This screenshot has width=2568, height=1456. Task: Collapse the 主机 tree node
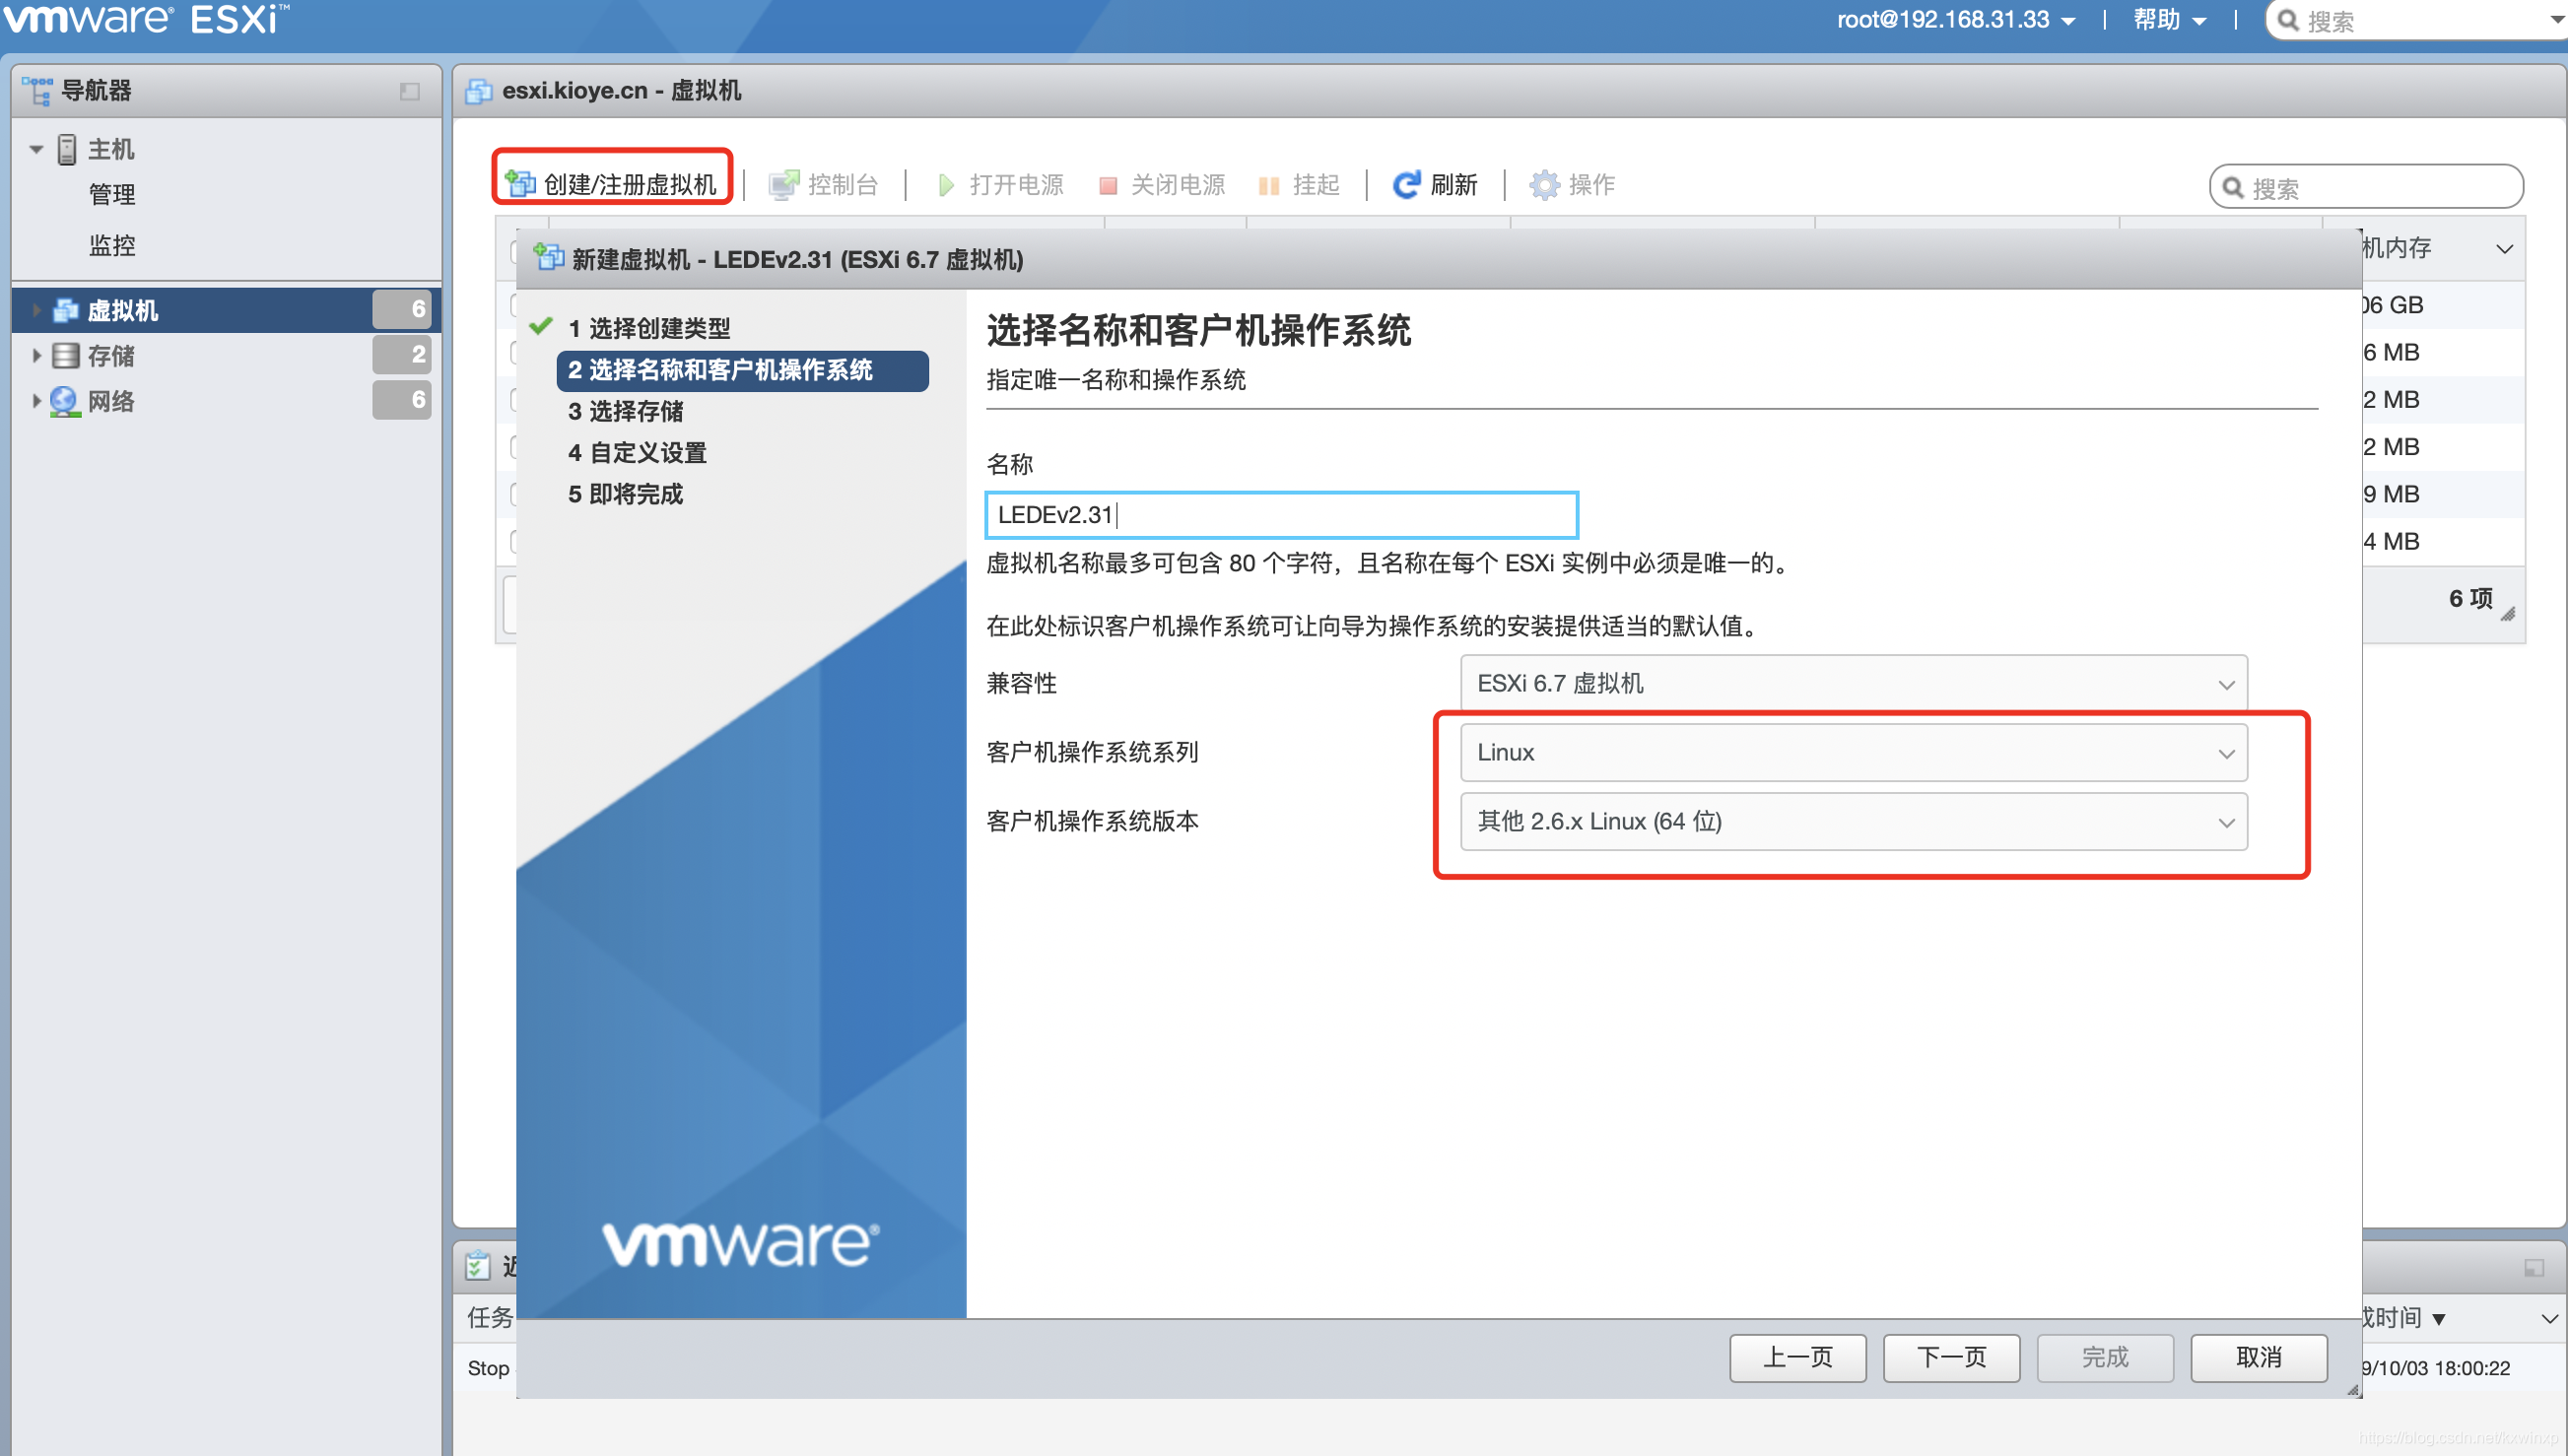(x=36, y=150)
